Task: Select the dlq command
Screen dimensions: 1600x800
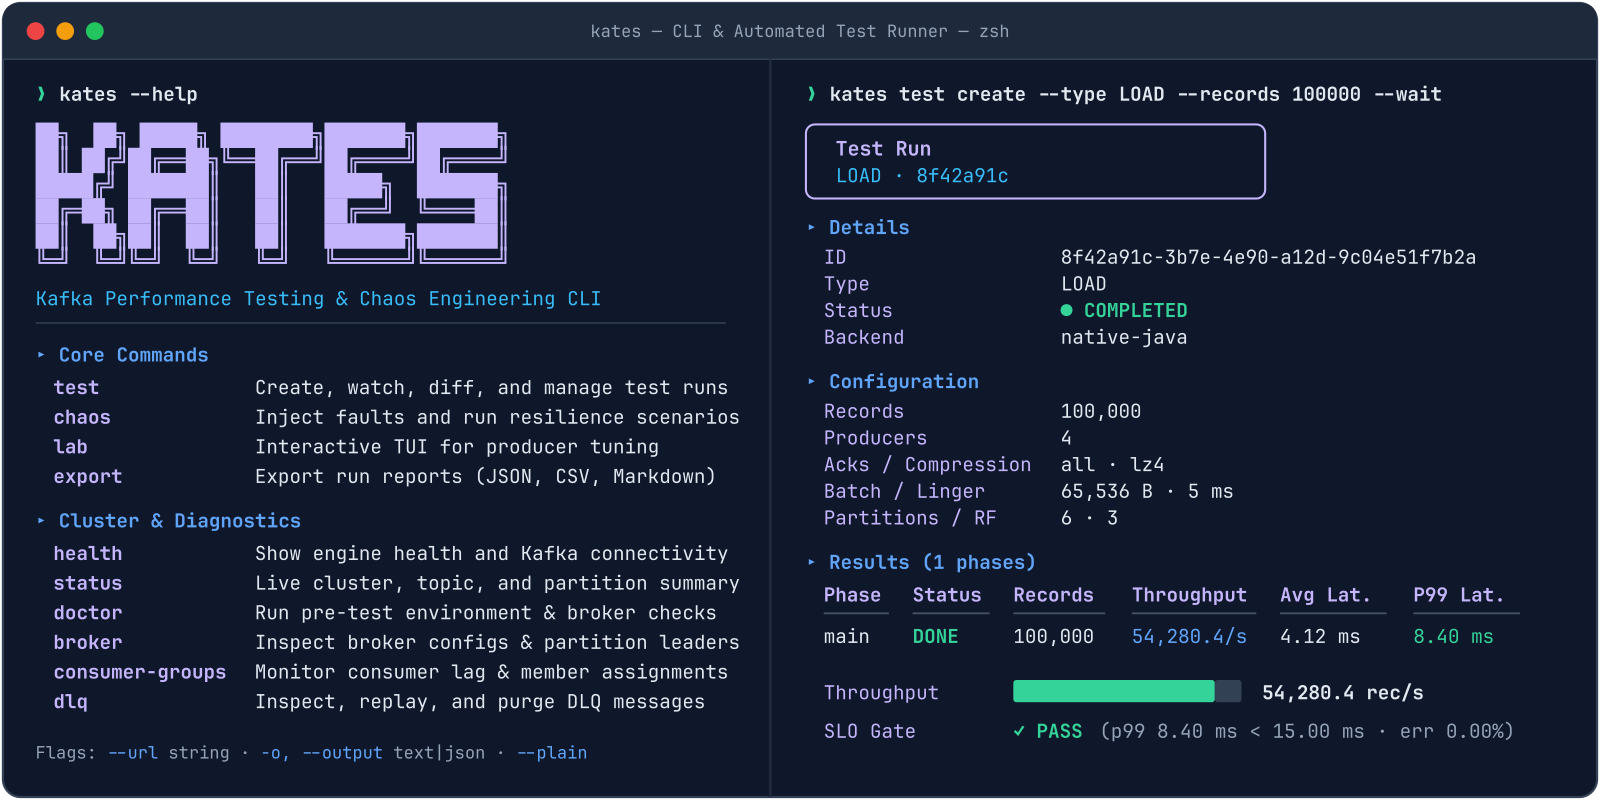Action: [70, 702]
